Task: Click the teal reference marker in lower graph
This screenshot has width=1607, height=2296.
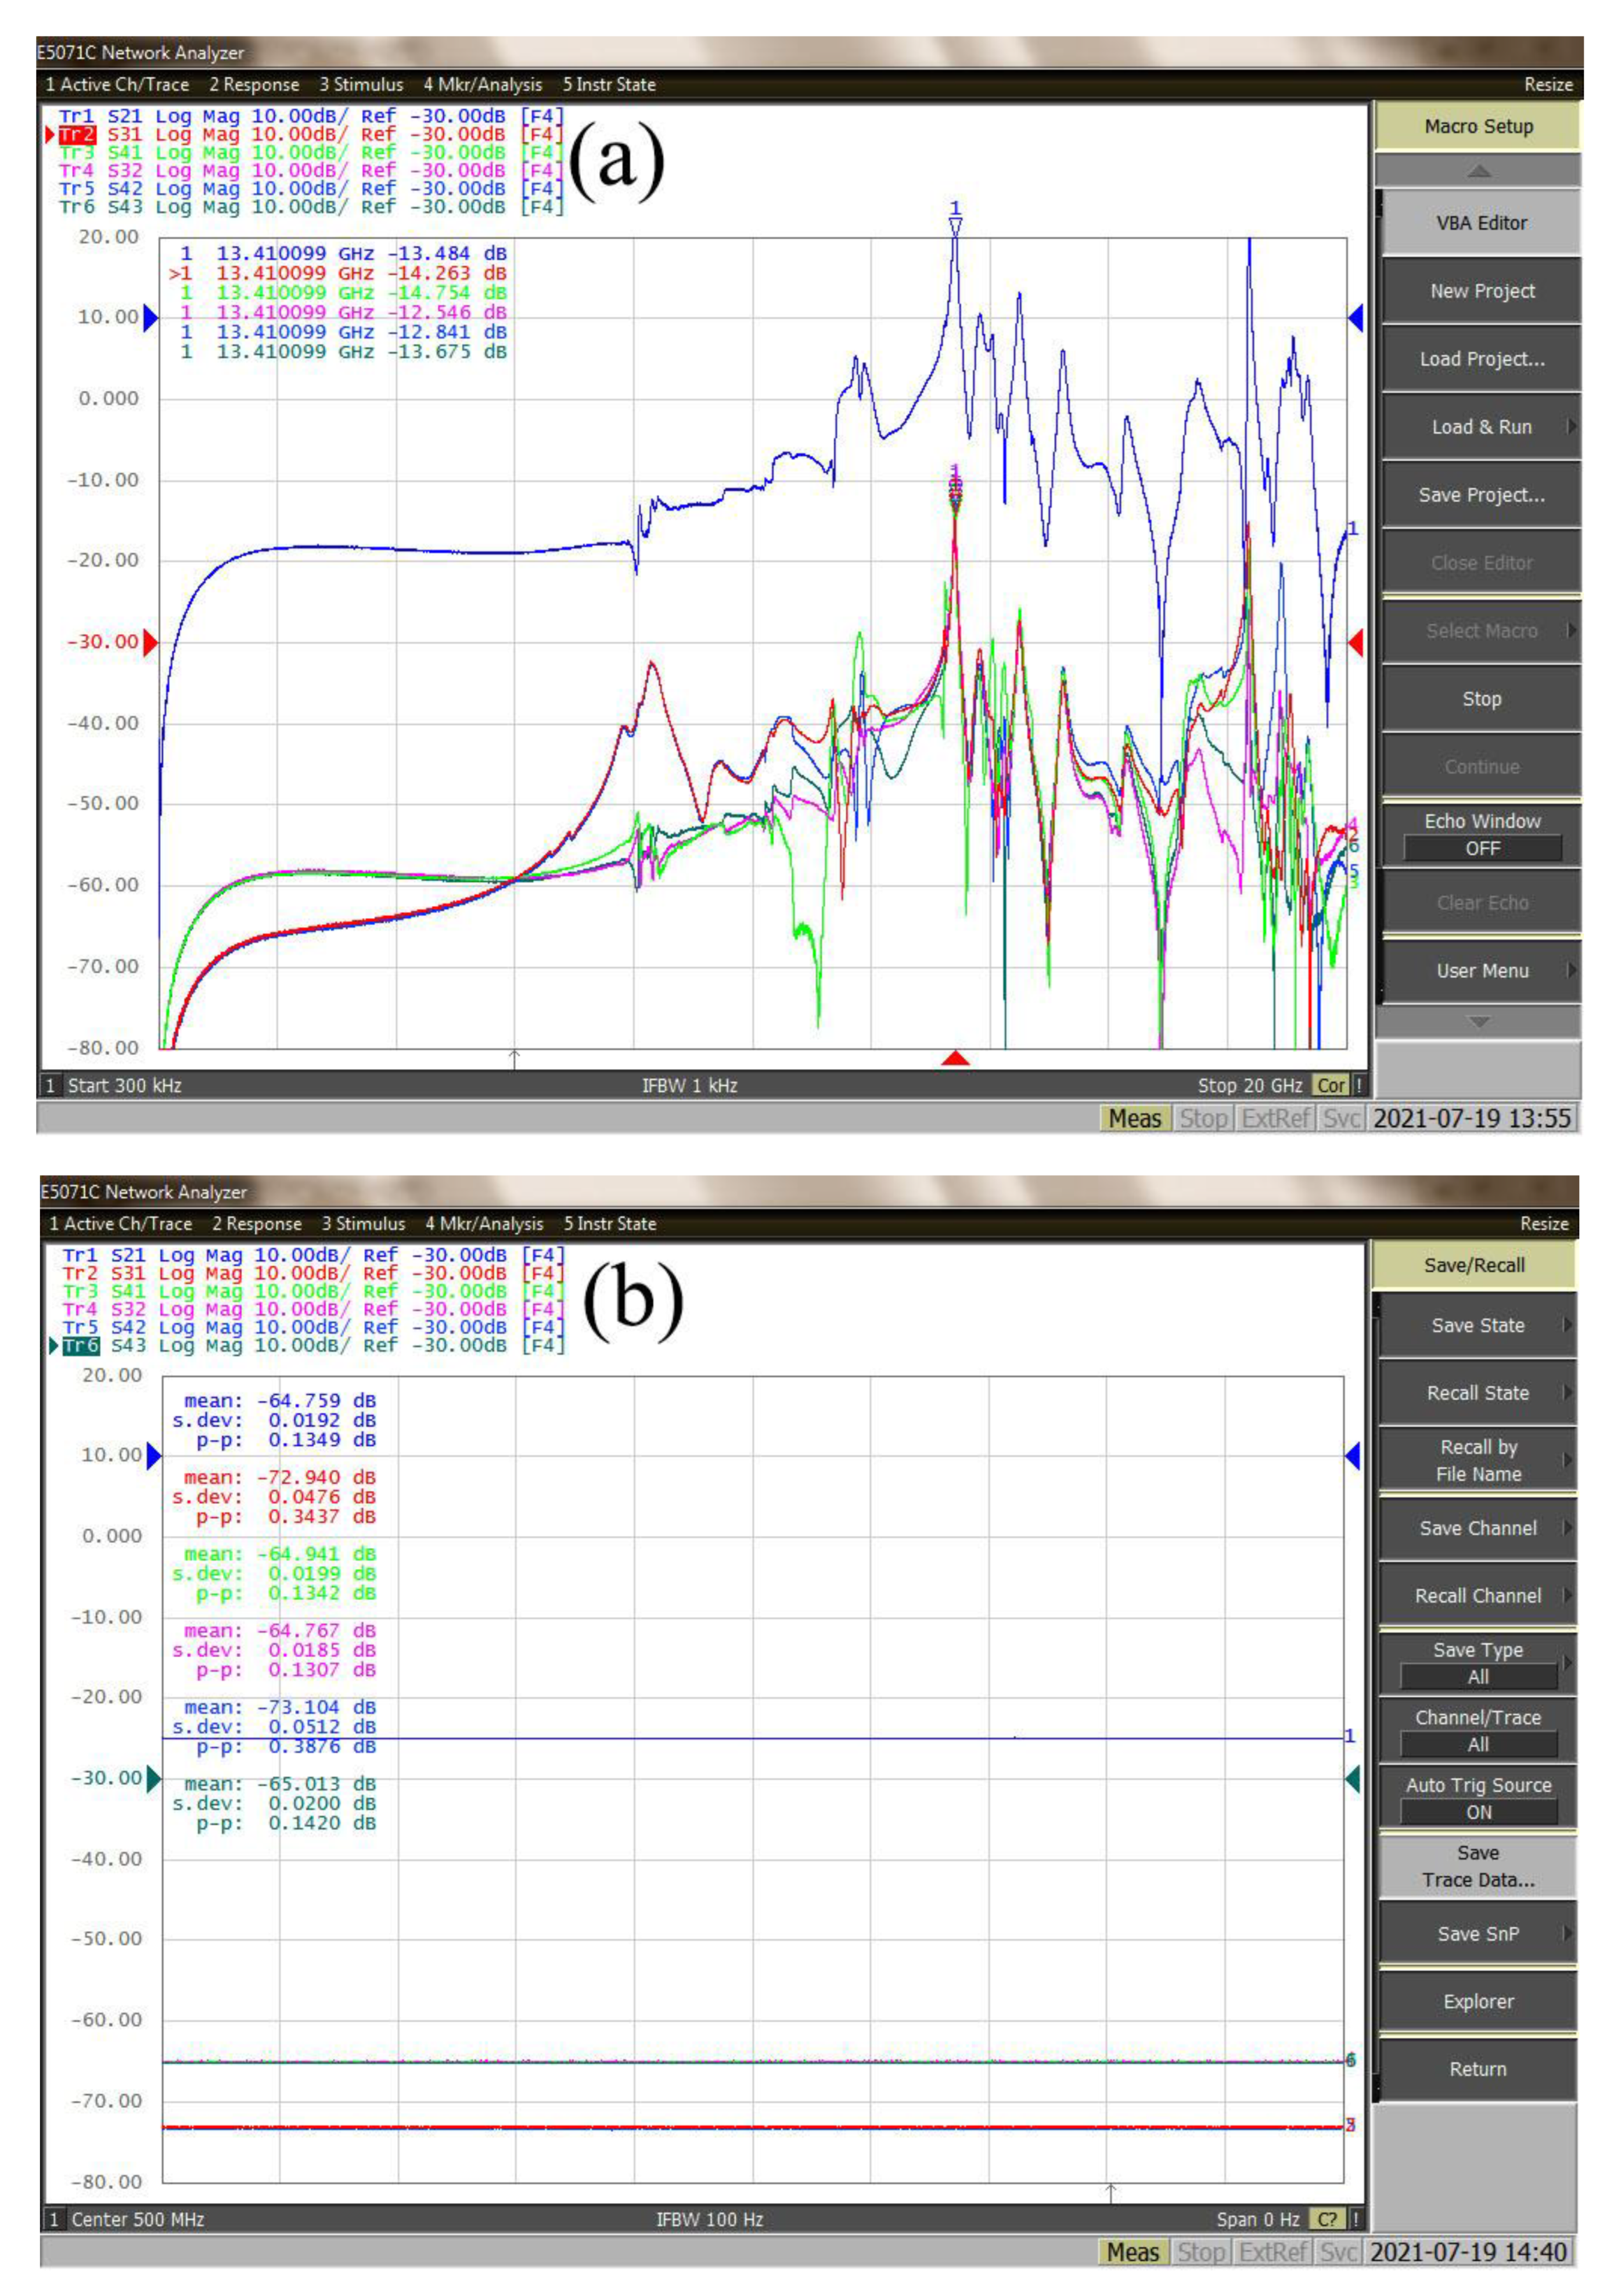Action: pos(153,1778)
